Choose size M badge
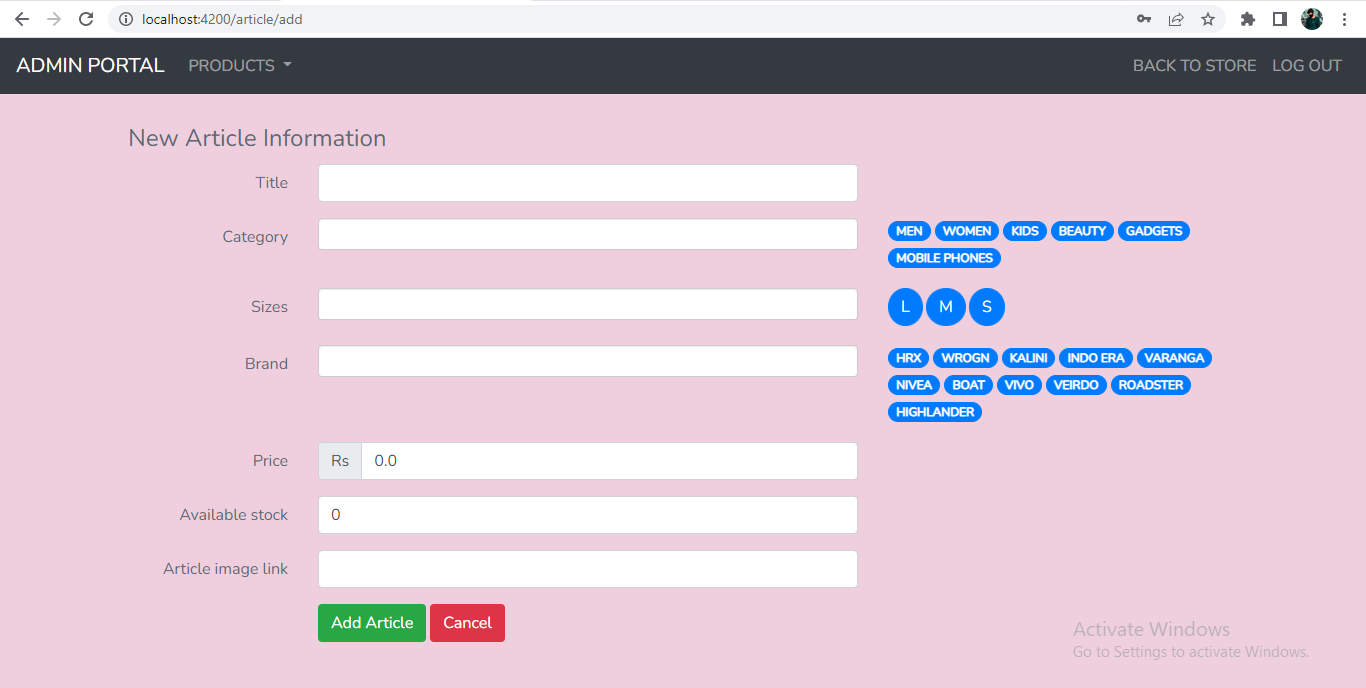This screenshot has height=688, width=1366. [x=946, y=307]
